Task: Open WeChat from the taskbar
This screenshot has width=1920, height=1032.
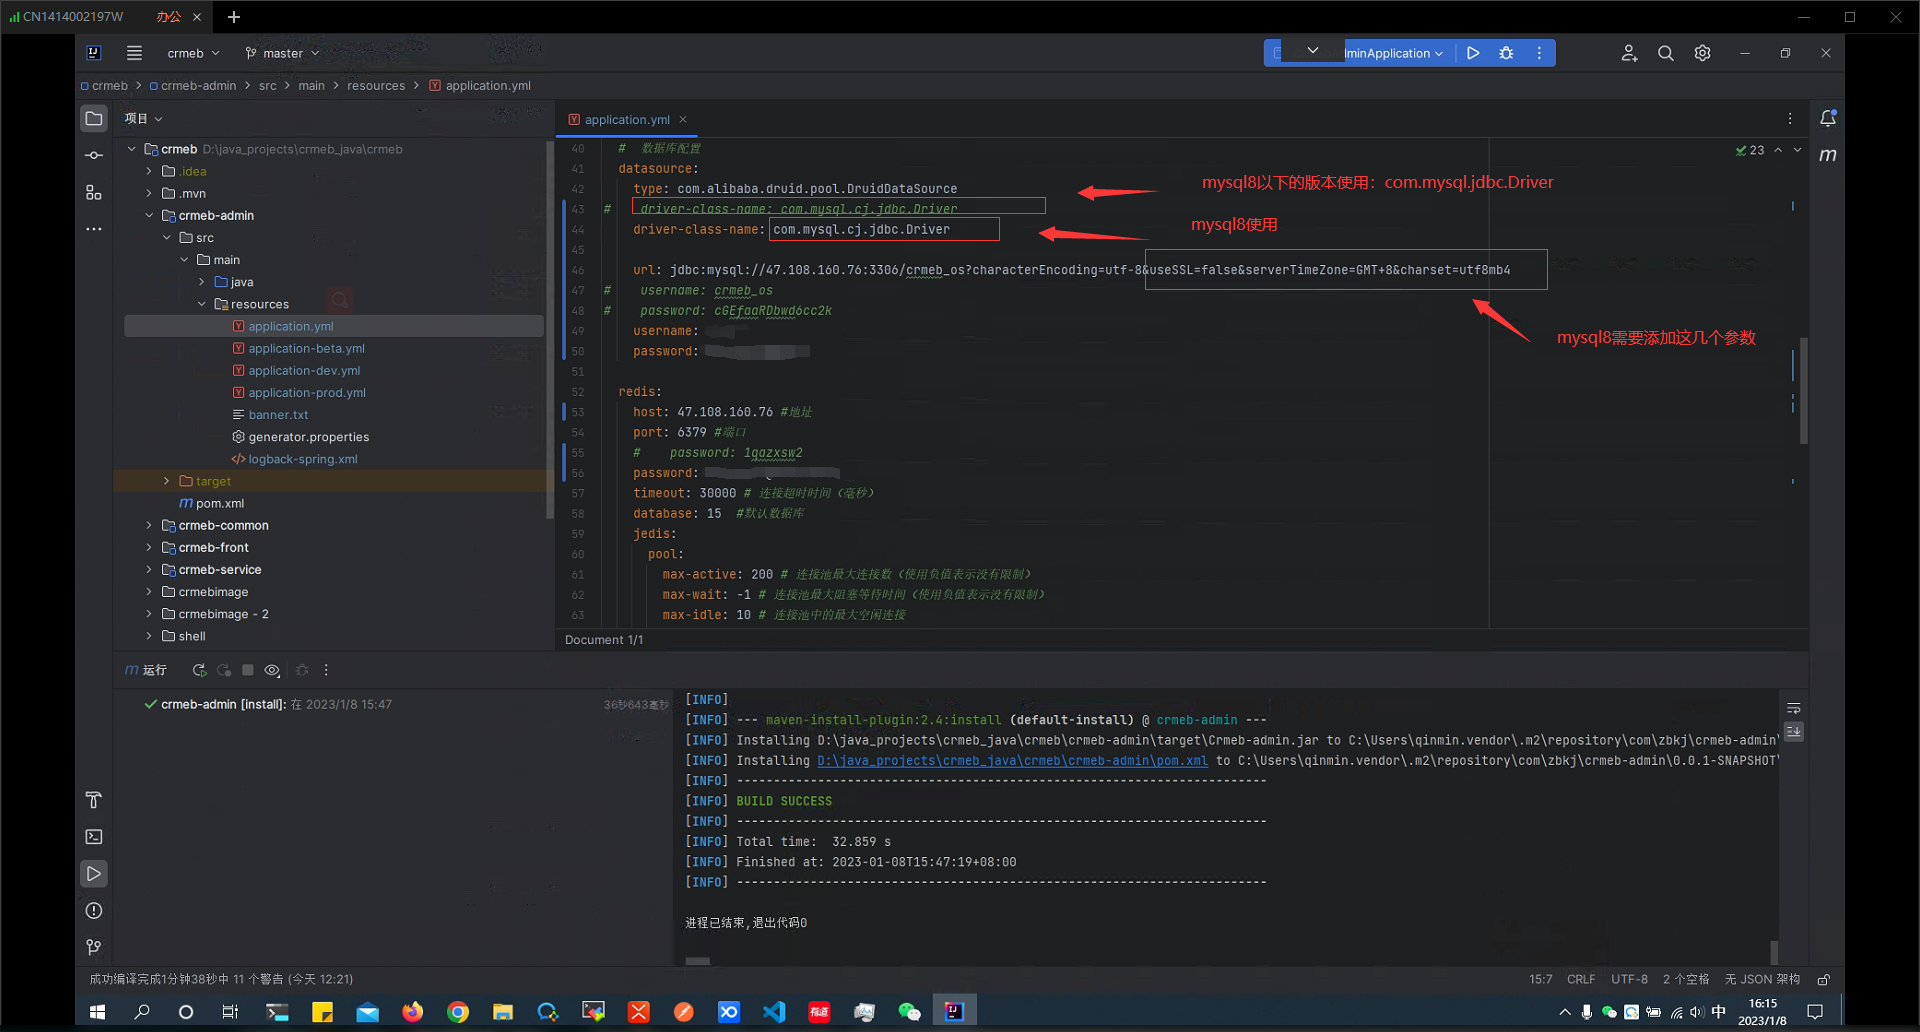Action: click(909, 1012)
